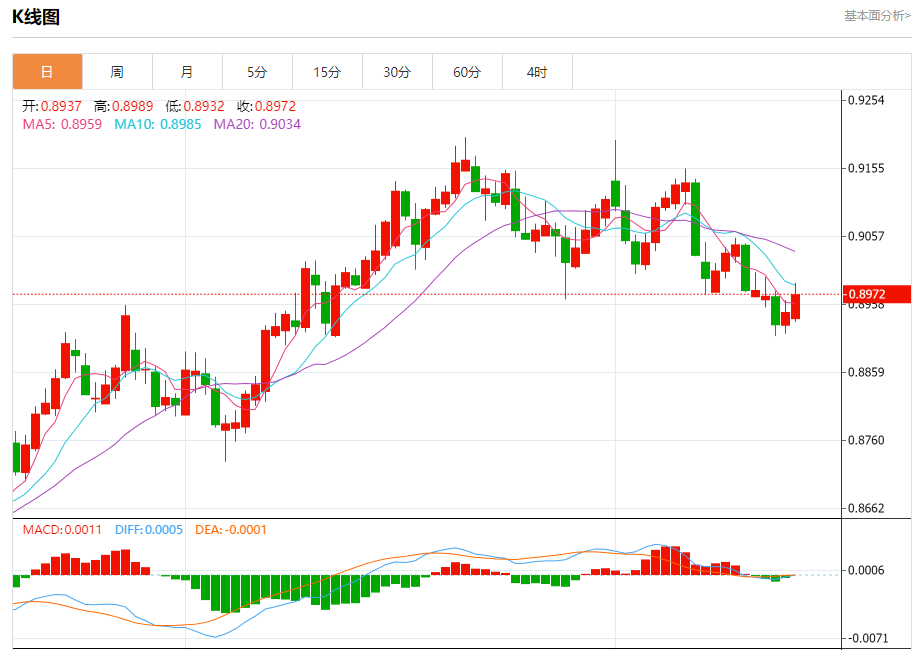Click the low price 低:0.8932
The height and width of the screenshot is (650, 915).
pos(195,106)
